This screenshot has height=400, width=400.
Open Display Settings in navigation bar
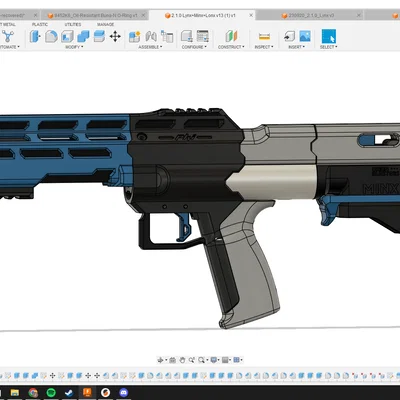coord(214,360)
